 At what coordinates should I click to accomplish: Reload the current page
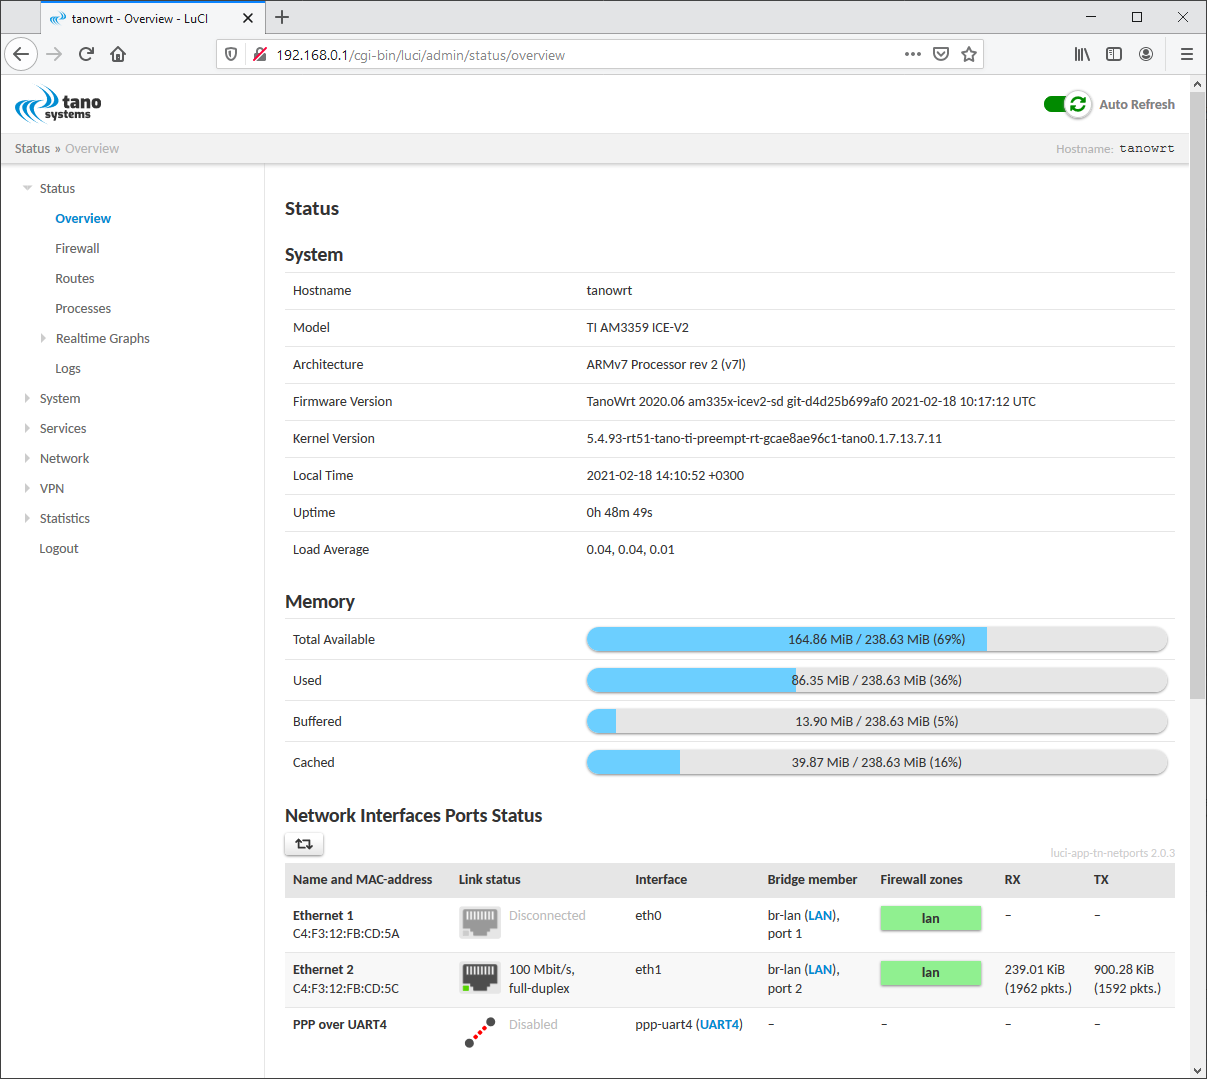click(x=86, y=54)
